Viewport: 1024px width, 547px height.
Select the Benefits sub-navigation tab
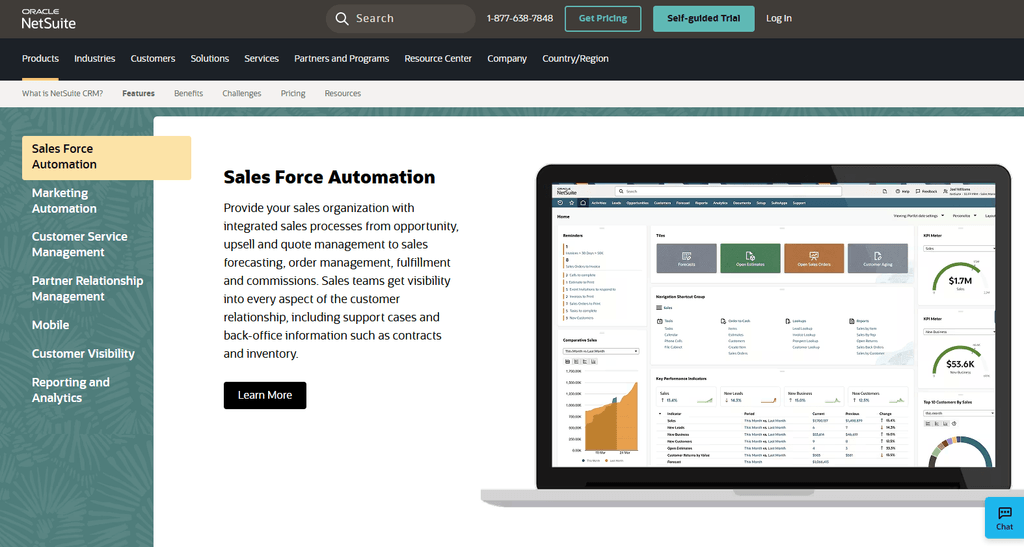tap(189, 93)
